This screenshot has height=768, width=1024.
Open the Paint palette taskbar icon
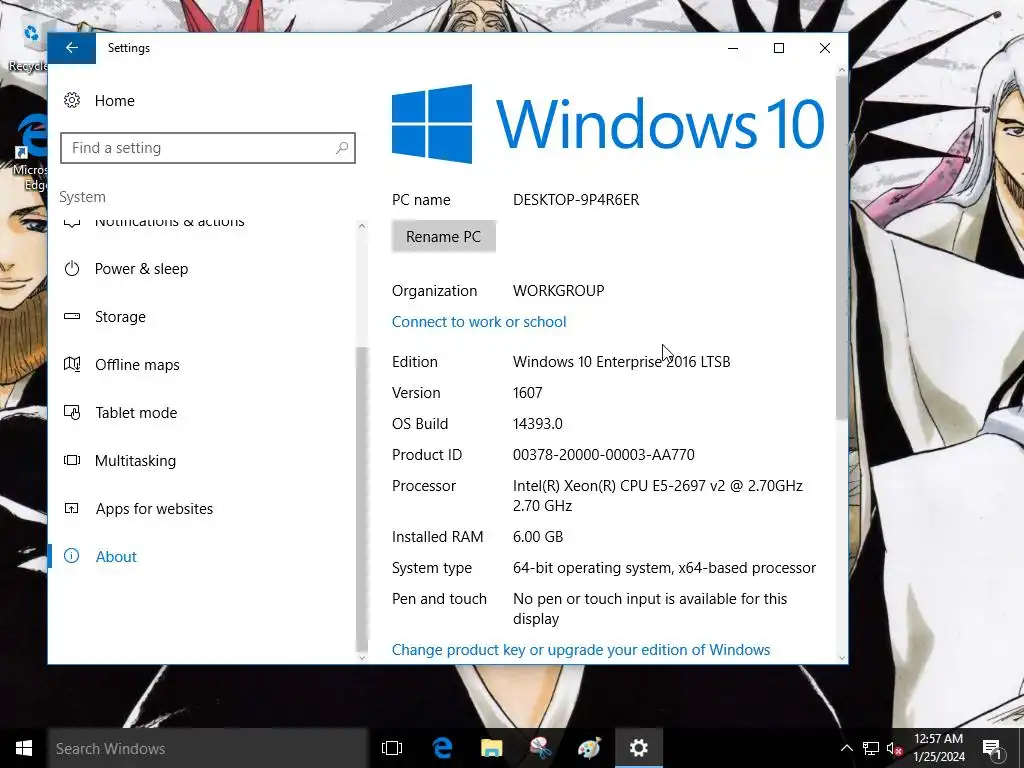tap(590, 748)
